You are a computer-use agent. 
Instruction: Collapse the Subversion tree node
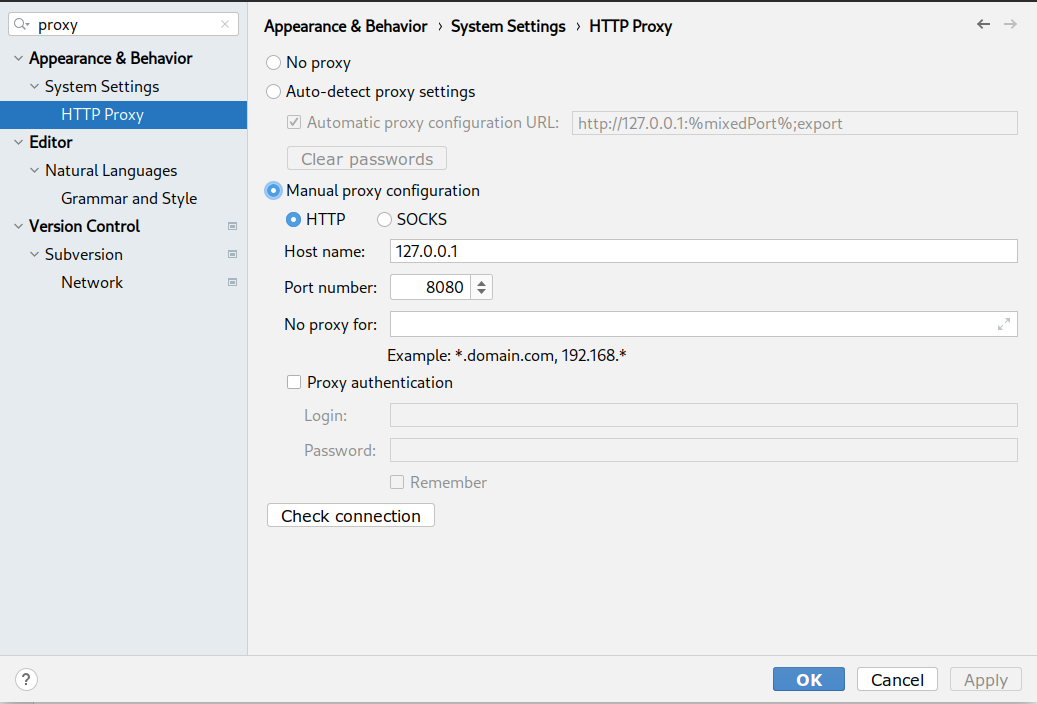pyautogui.click(x=35, y=255)
